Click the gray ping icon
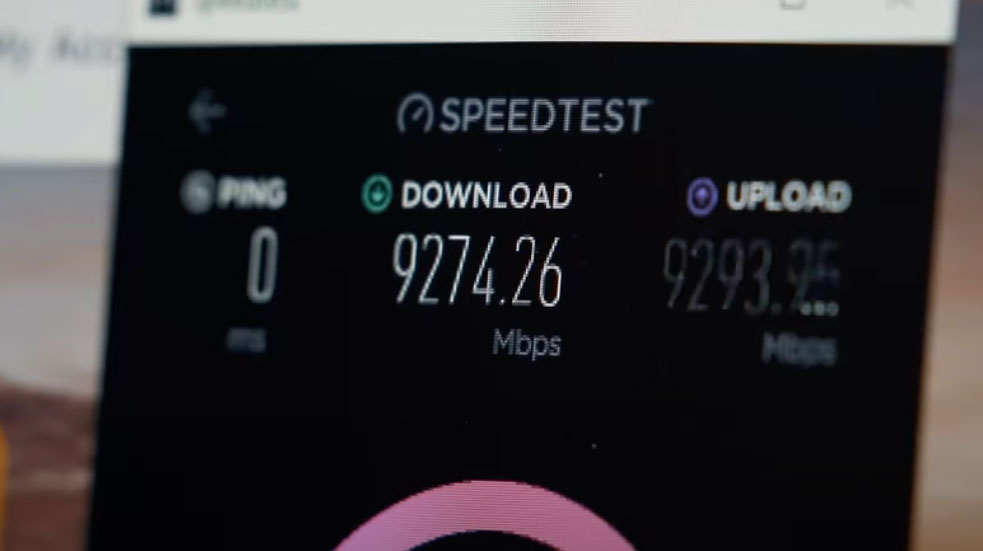 coord(196,192)
